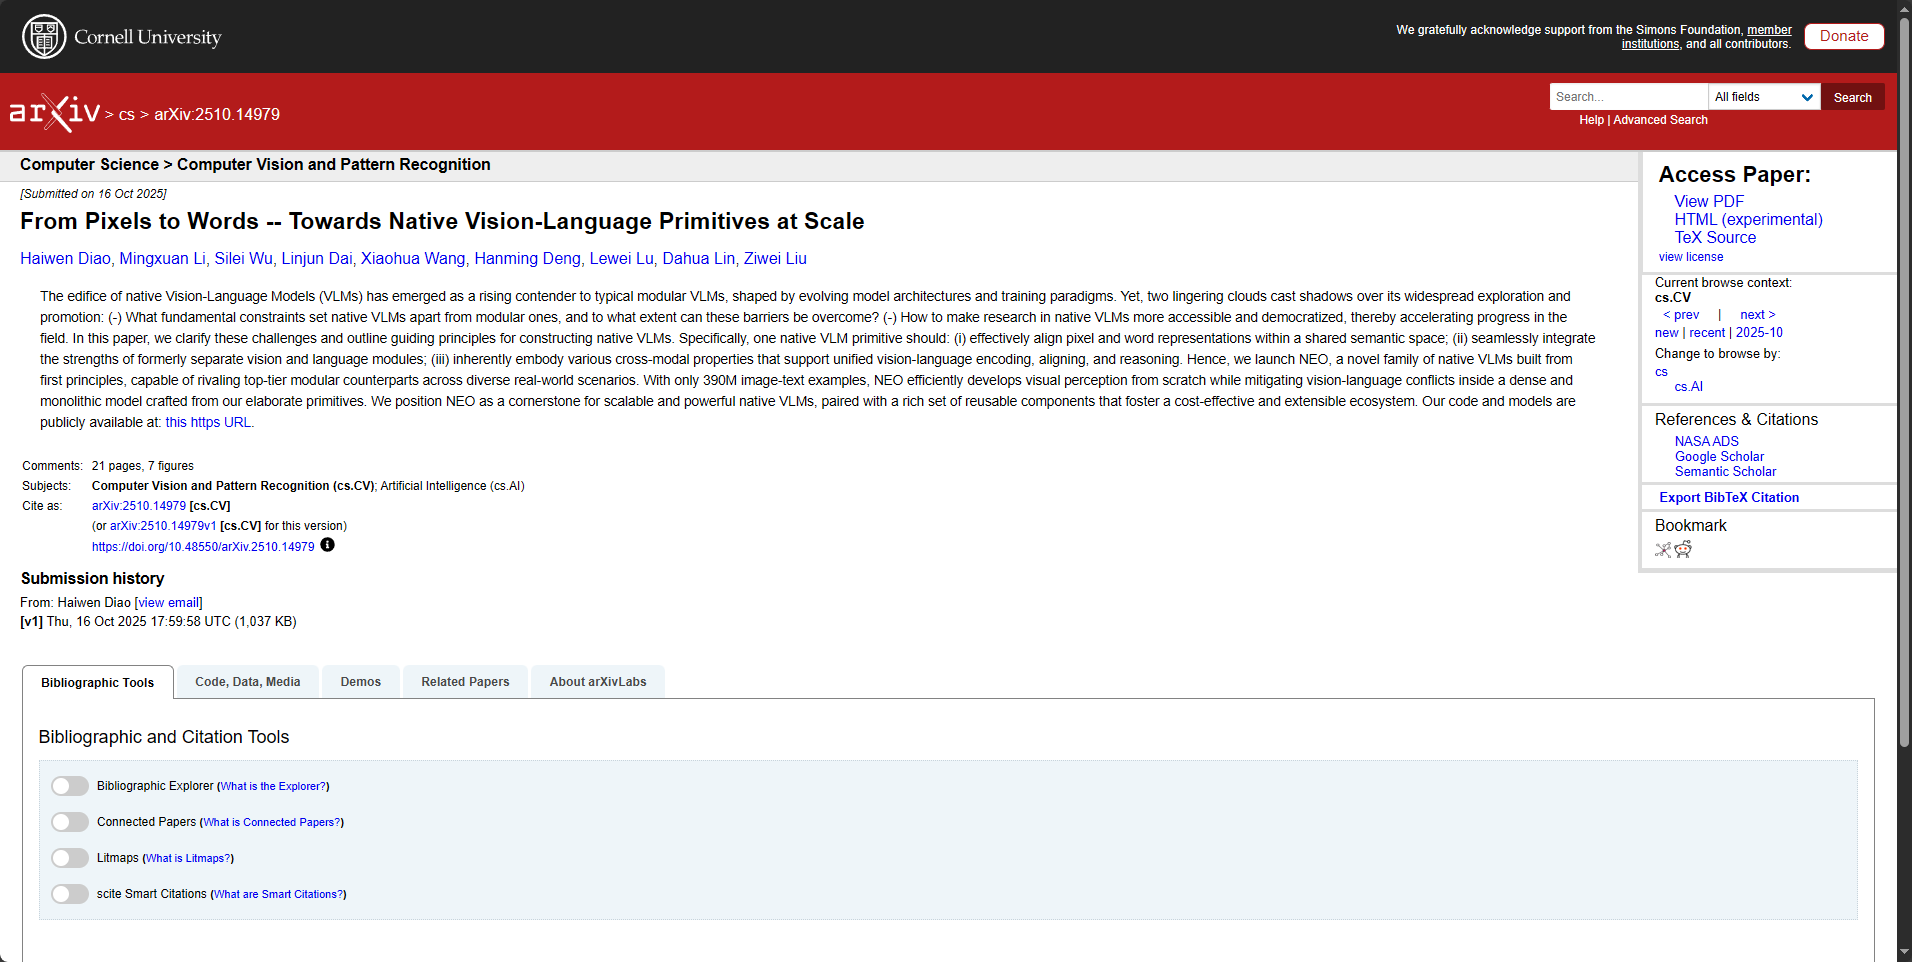This screenshot has height=962, width=1912.
Task: Open author Lewei Lu's link
Action: [621, 258]
